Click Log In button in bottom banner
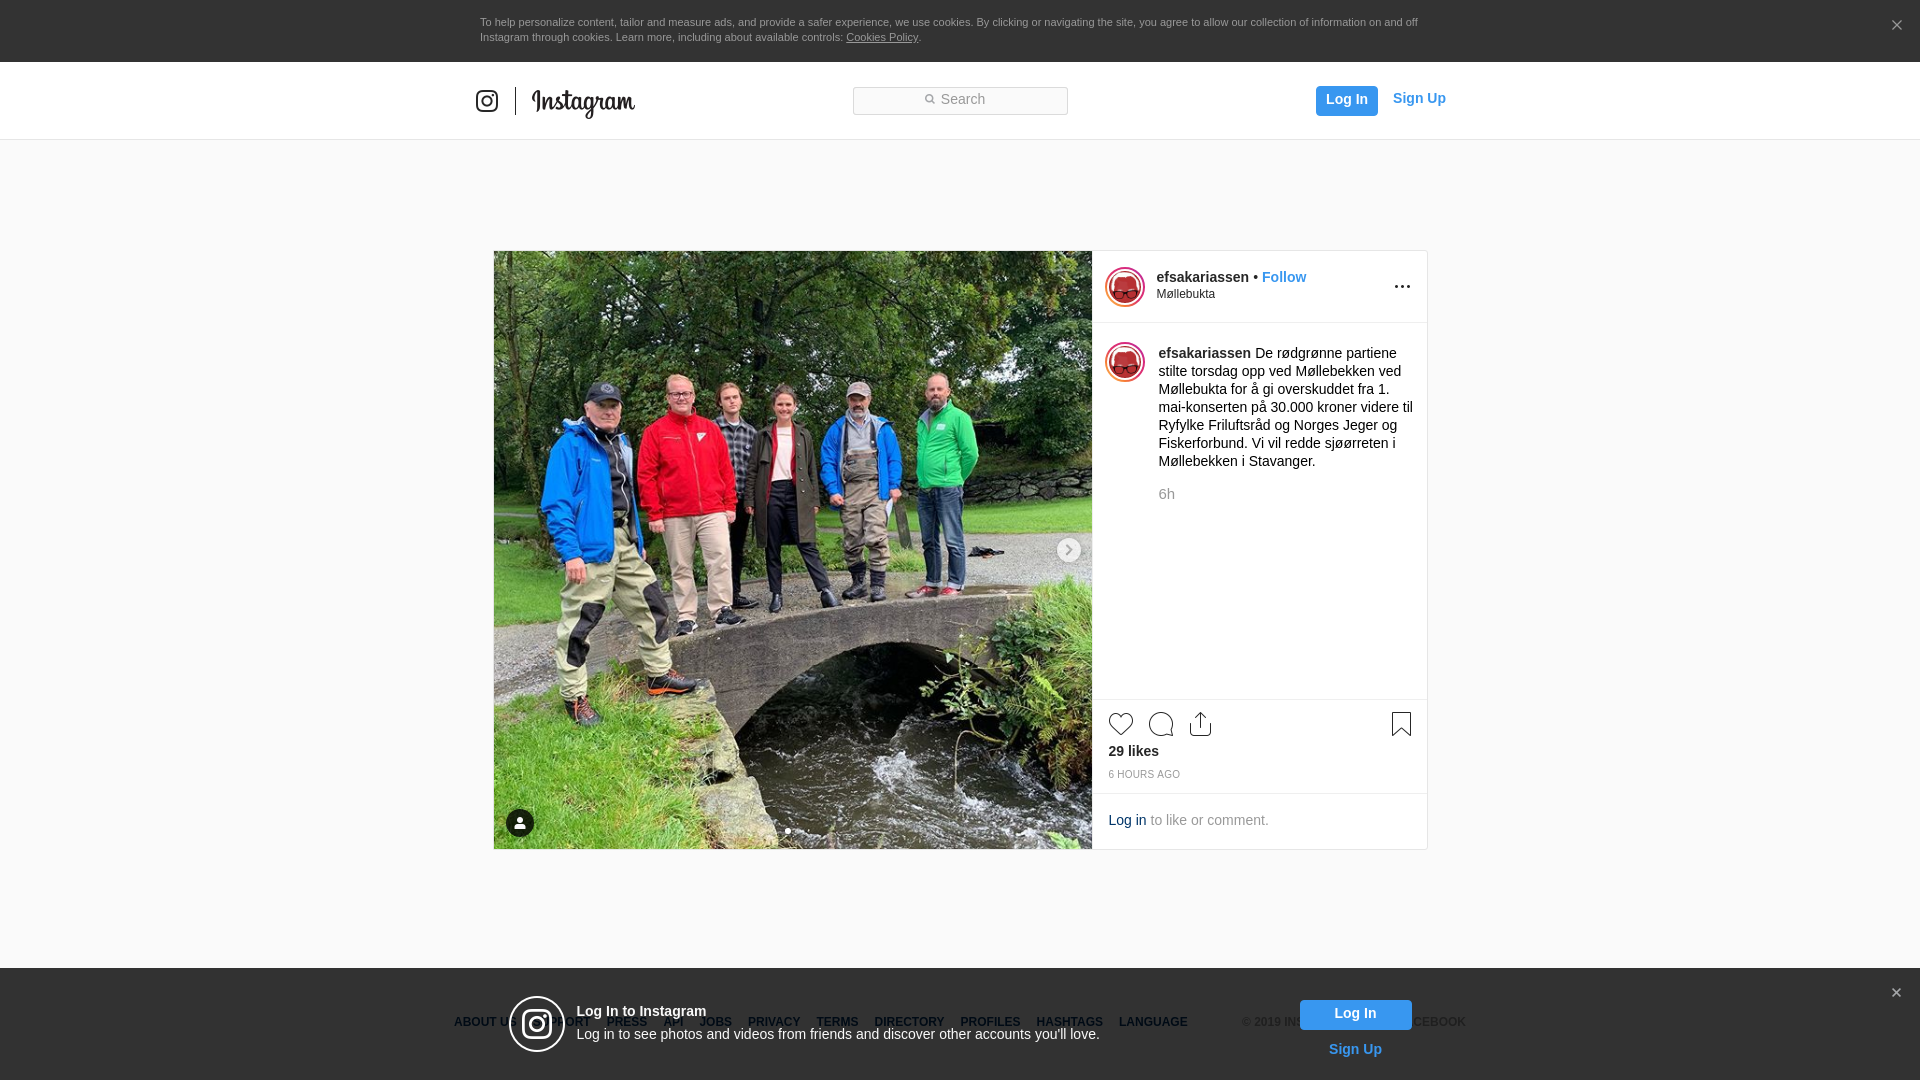This screenshot has height=1080, width=1920. (1355, 1015)
